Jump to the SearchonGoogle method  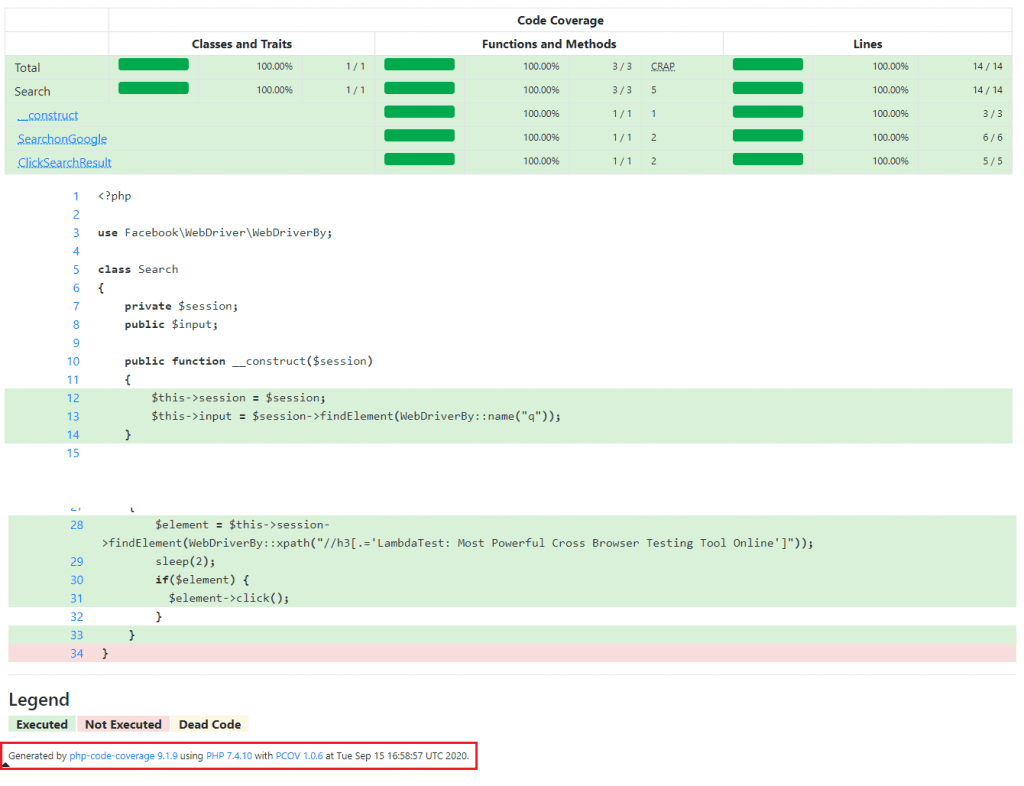tap(62, 139)
